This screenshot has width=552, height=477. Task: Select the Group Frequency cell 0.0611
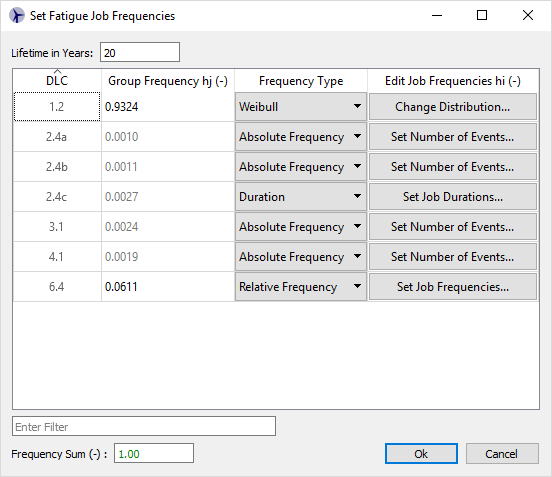[x=168, y=287]
